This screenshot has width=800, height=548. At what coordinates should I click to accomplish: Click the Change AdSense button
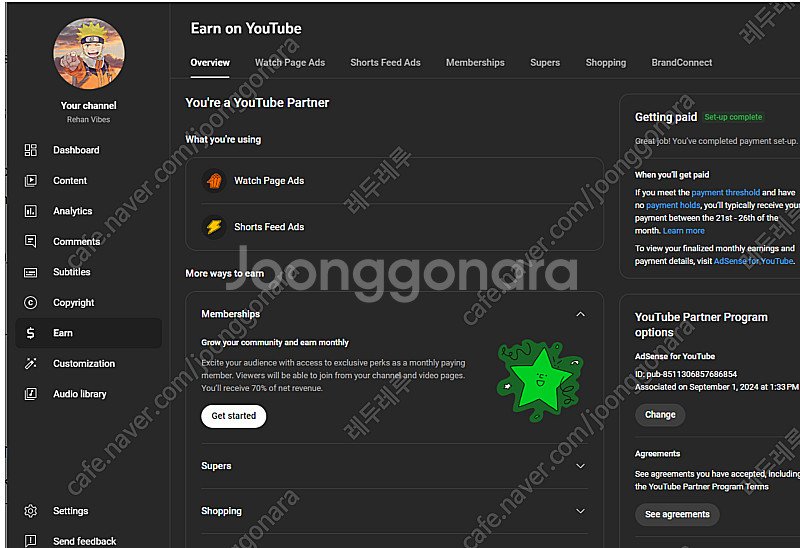click(660, 415)
